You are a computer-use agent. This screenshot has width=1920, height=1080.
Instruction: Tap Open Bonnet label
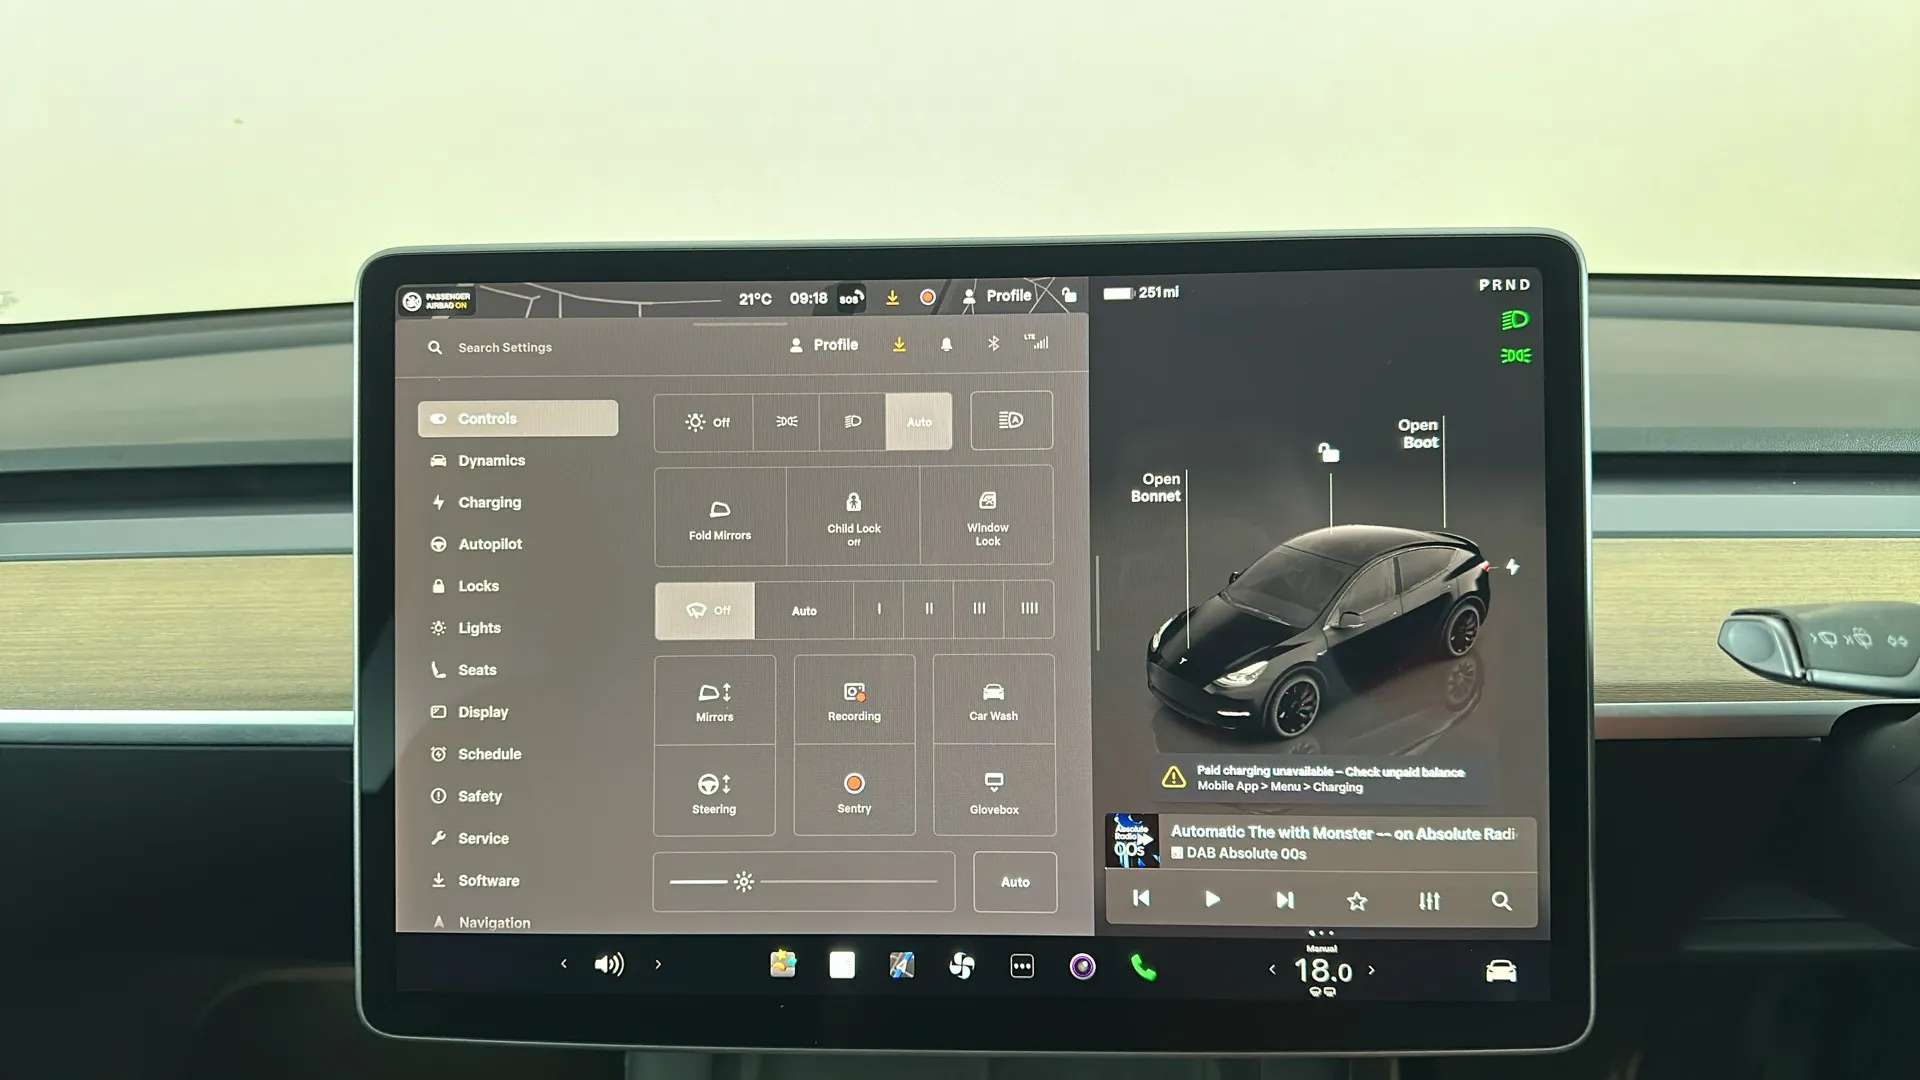click(x=1156, y=487)
